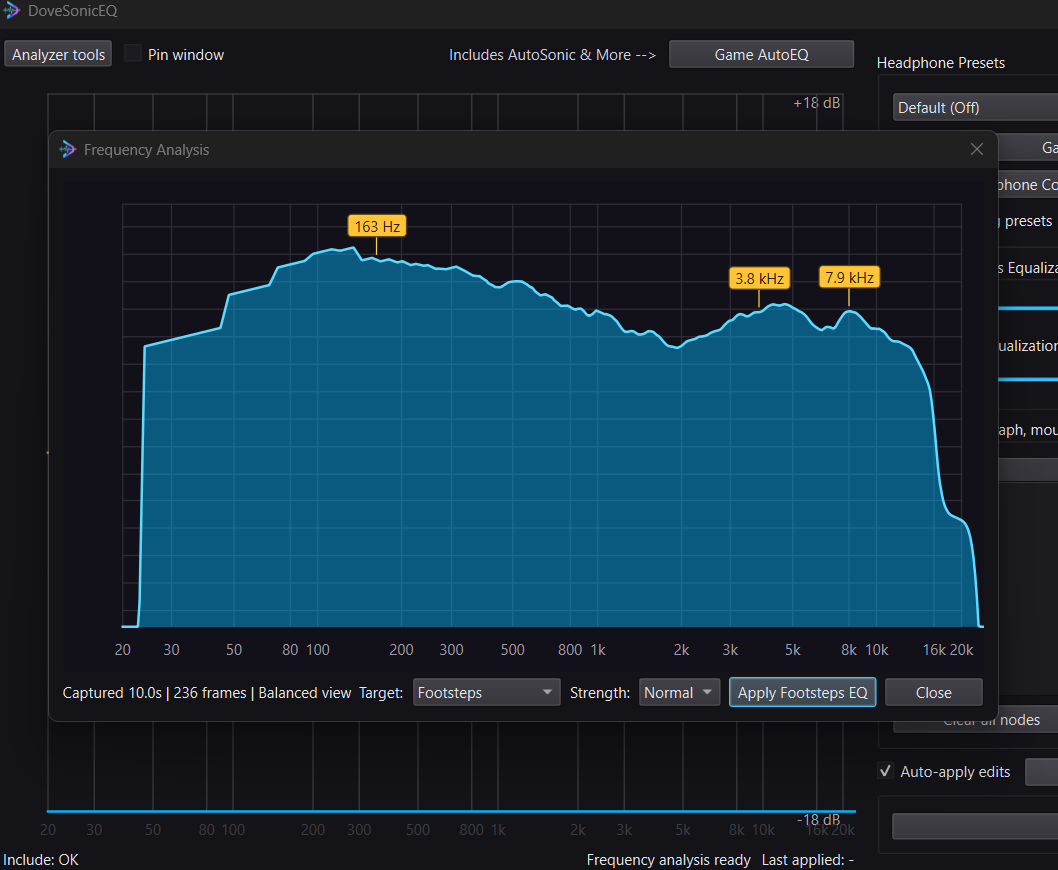Screen dimensions: 1058x870
Task: Toggle the Pin window checkbox
Action: pyautogui.click(x=133, y=54)
